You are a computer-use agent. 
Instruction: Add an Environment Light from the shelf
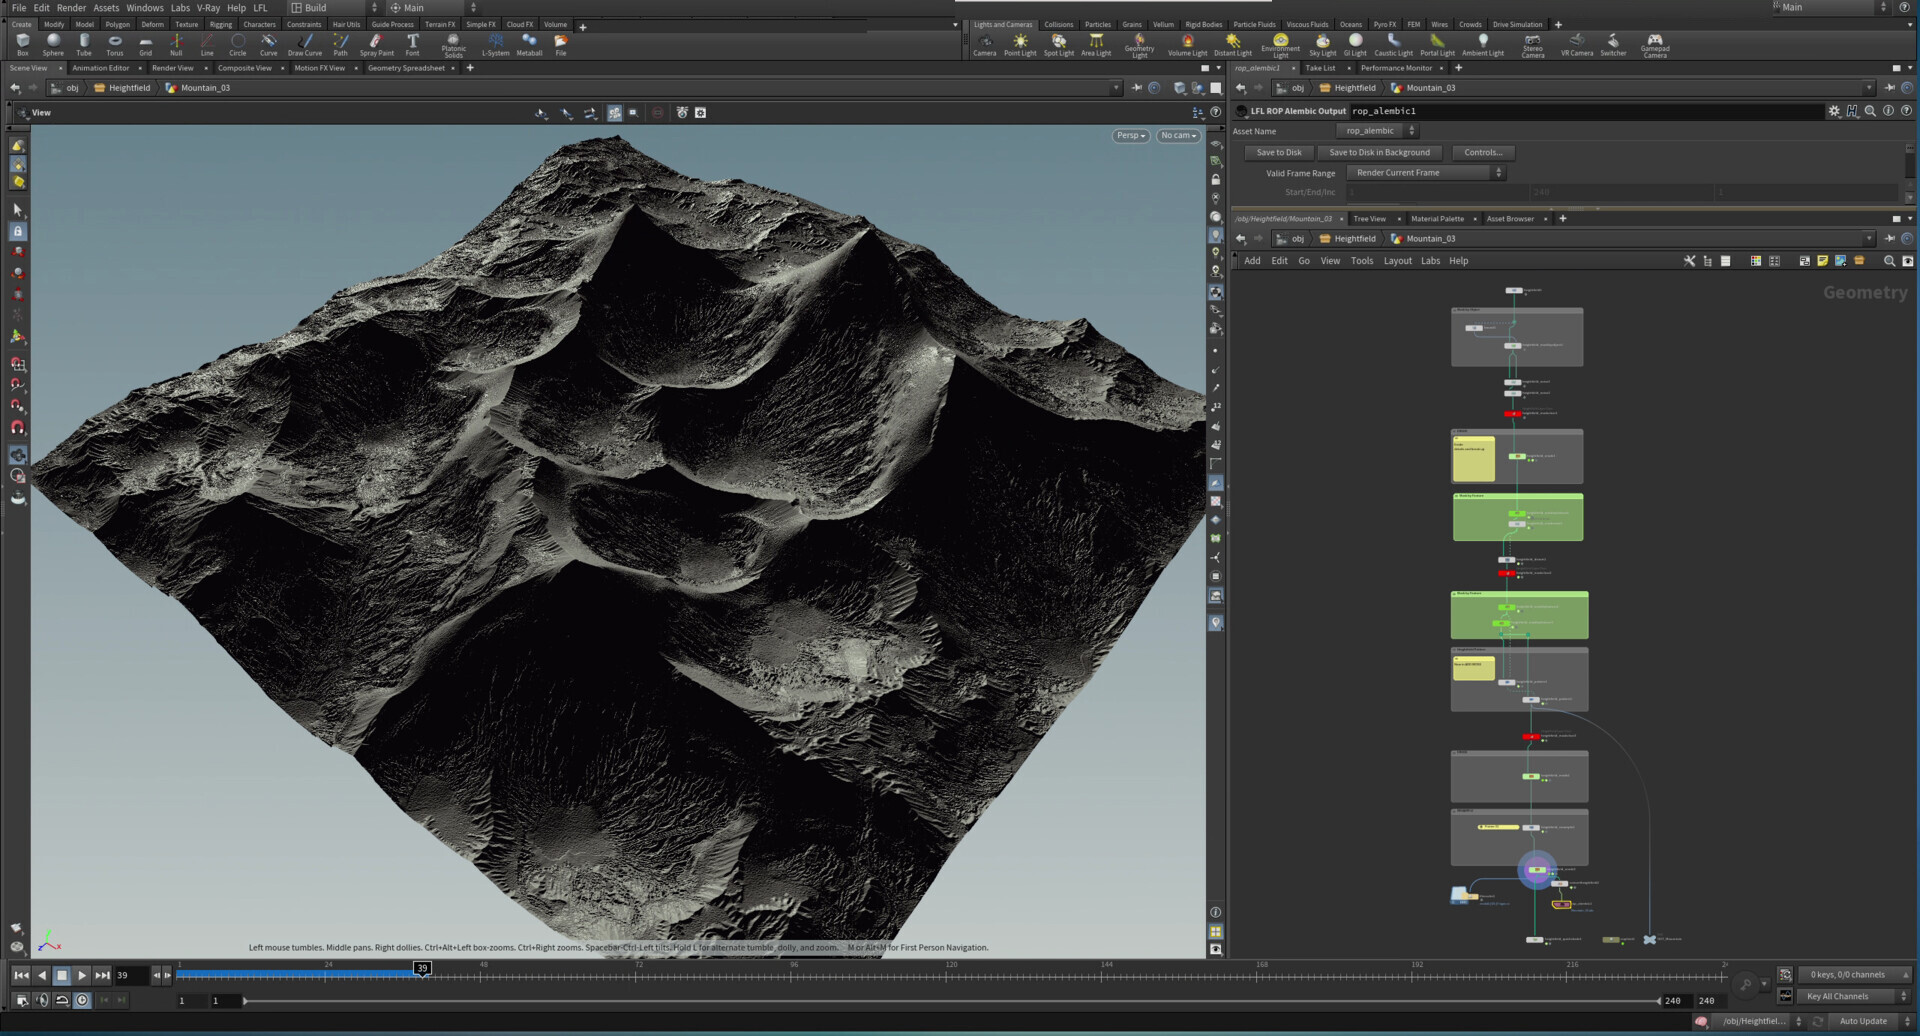point(1279,42)
